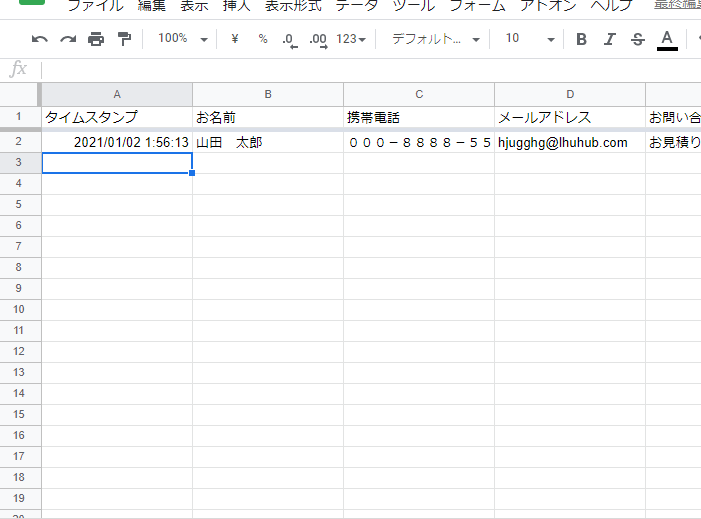Click the undo arrow icon
701x519 pixels.
pyautogui.click(x=40, y=39)
